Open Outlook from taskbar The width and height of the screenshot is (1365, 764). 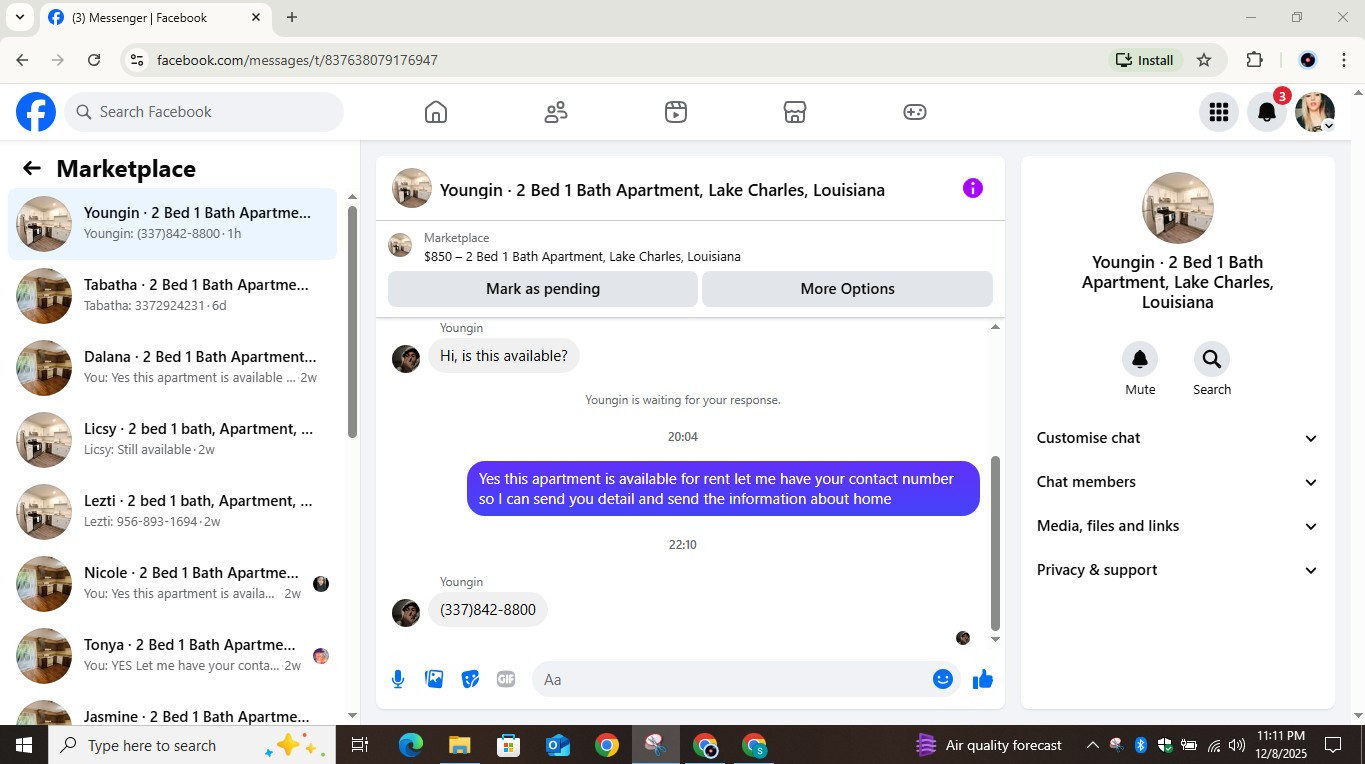[x=558, y=745]
